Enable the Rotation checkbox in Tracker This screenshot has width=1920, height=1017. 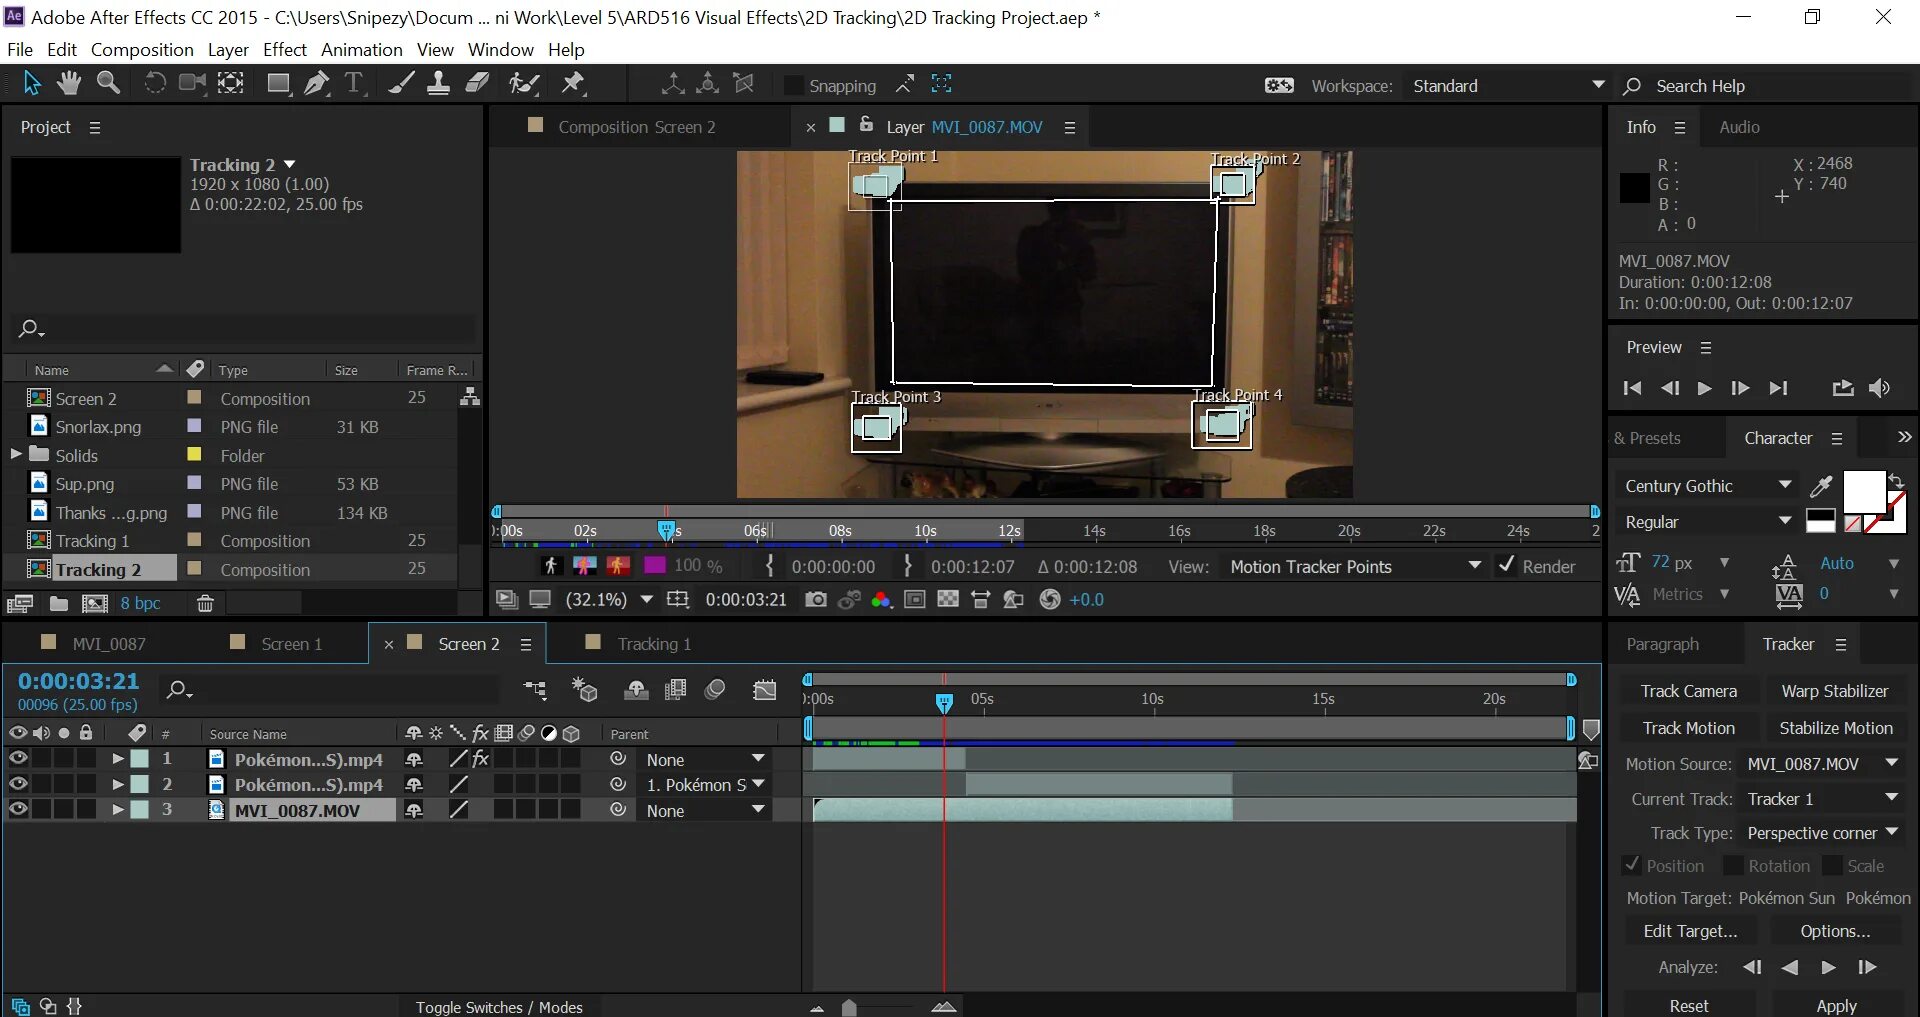(x=1733, y=865)
